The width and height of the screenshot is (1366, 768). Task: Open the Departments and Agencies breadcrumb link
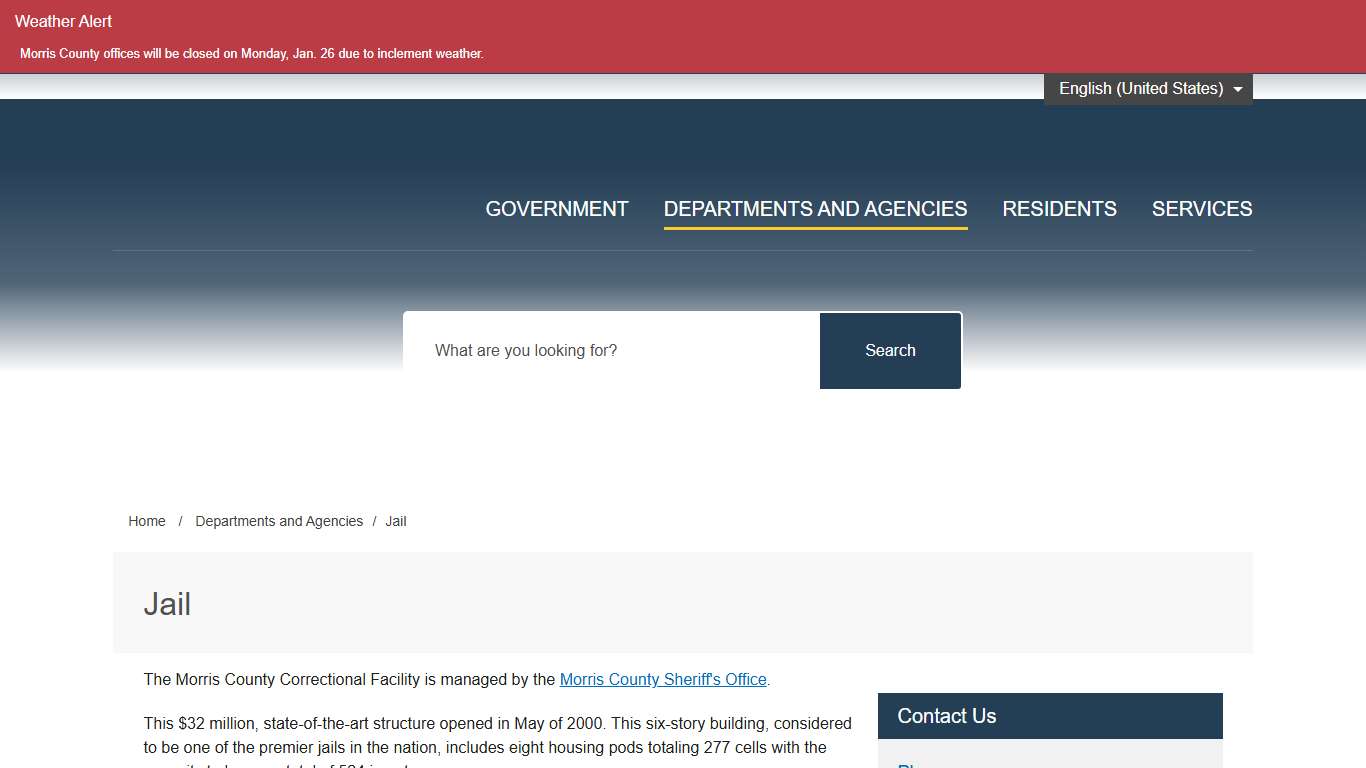279,521
